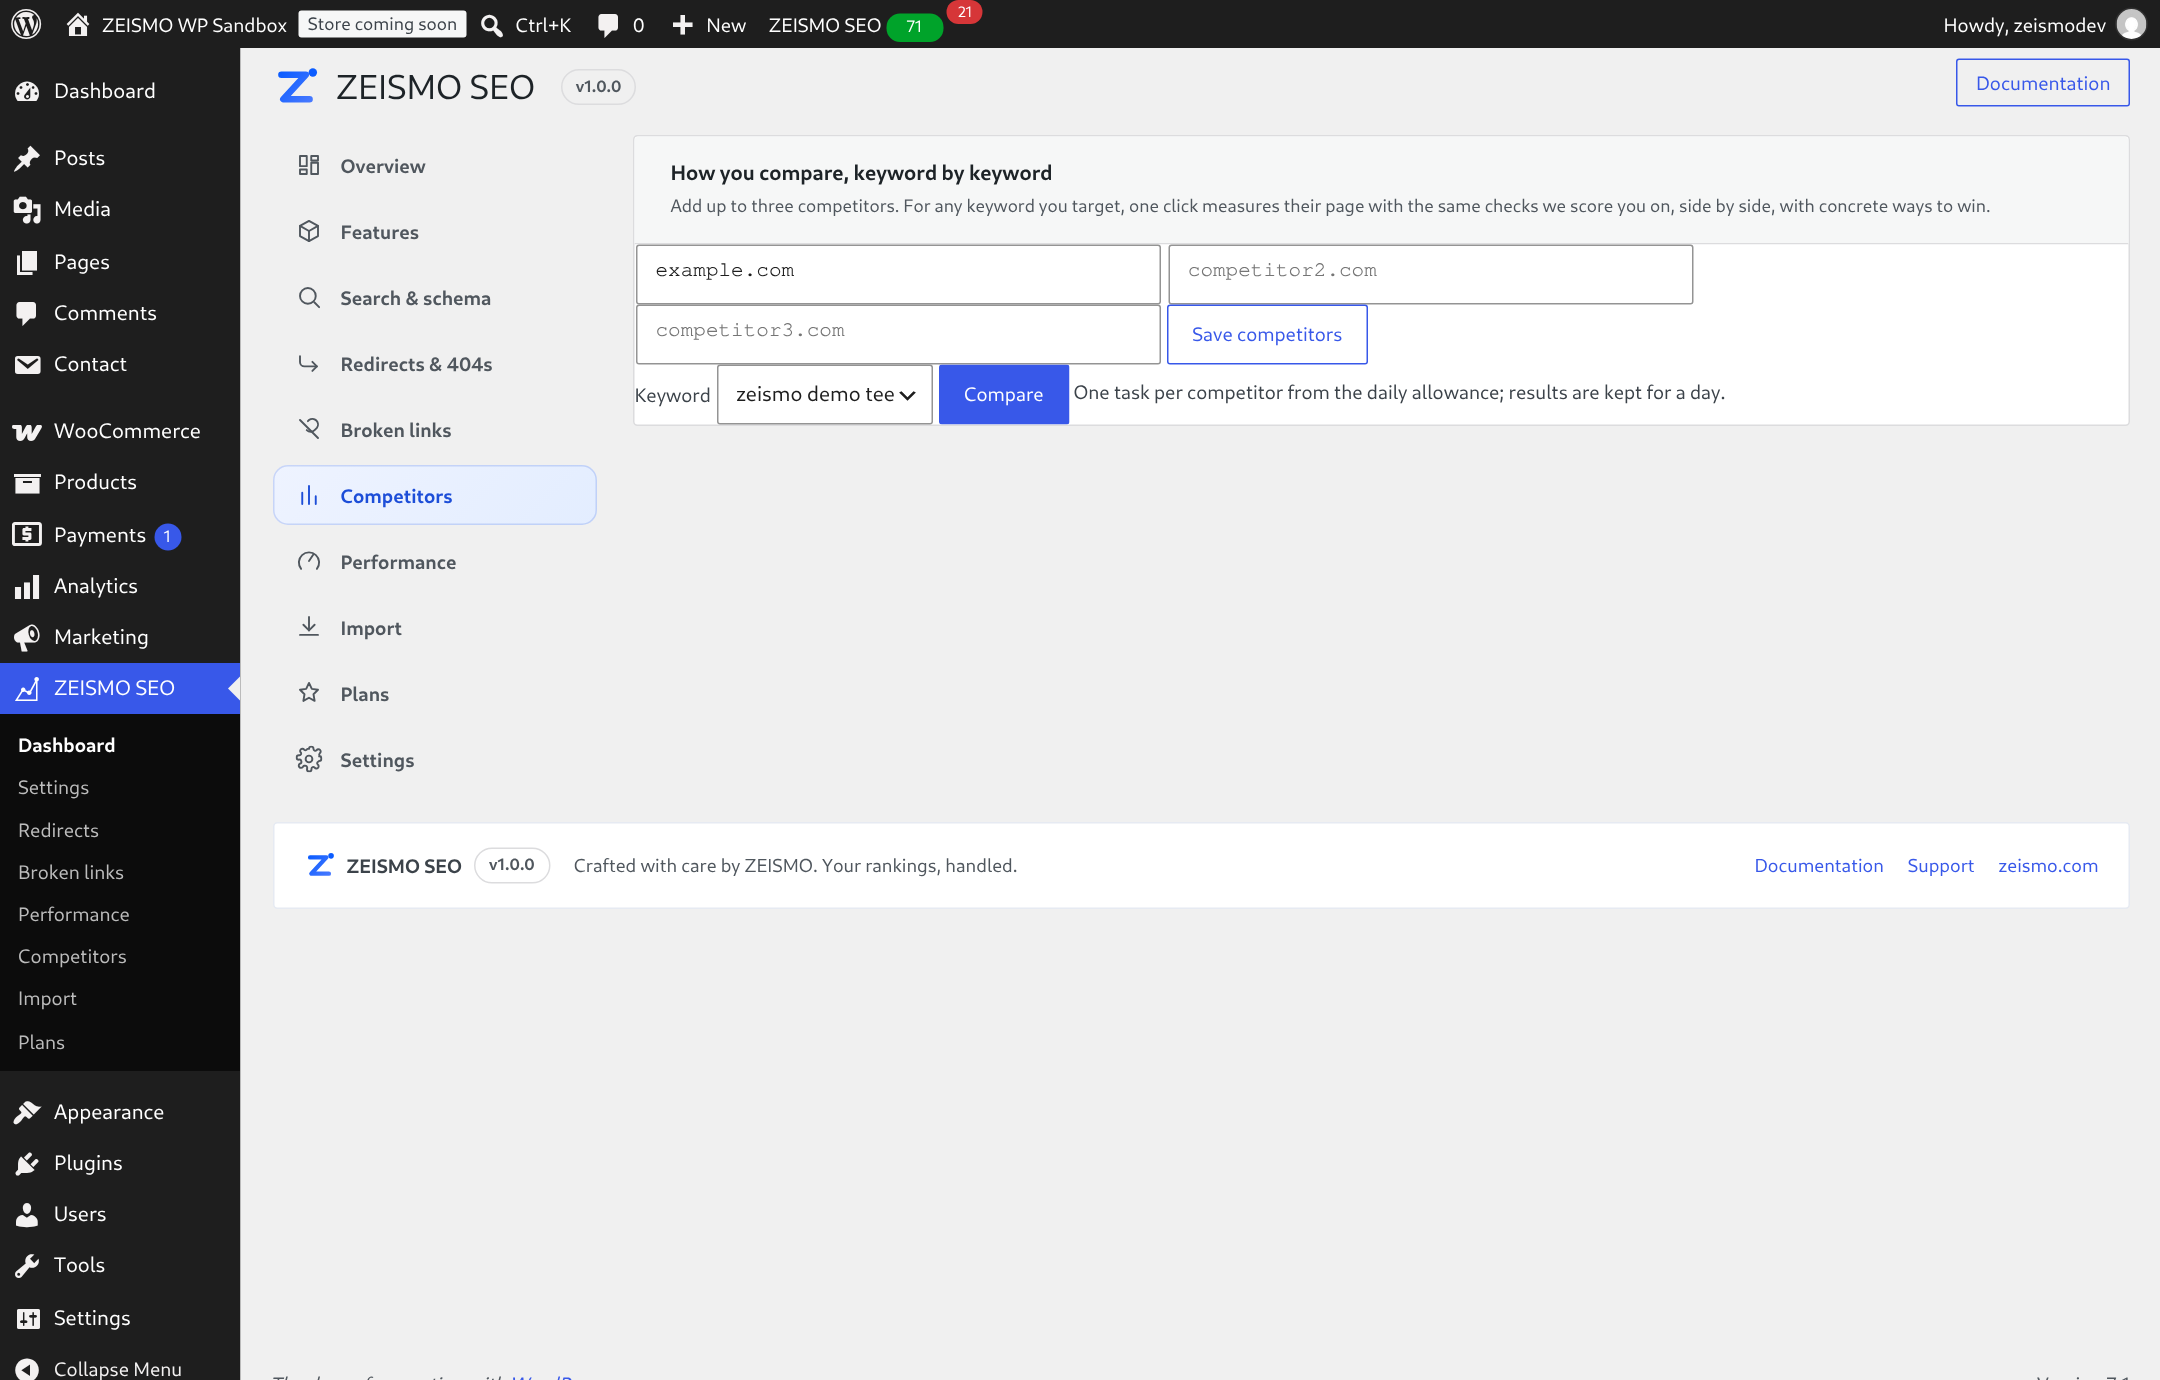The width and height of the screenshot is (2160, 1380).
Task: Click the Media icon in sidebar
Action: tap(27, 209)
